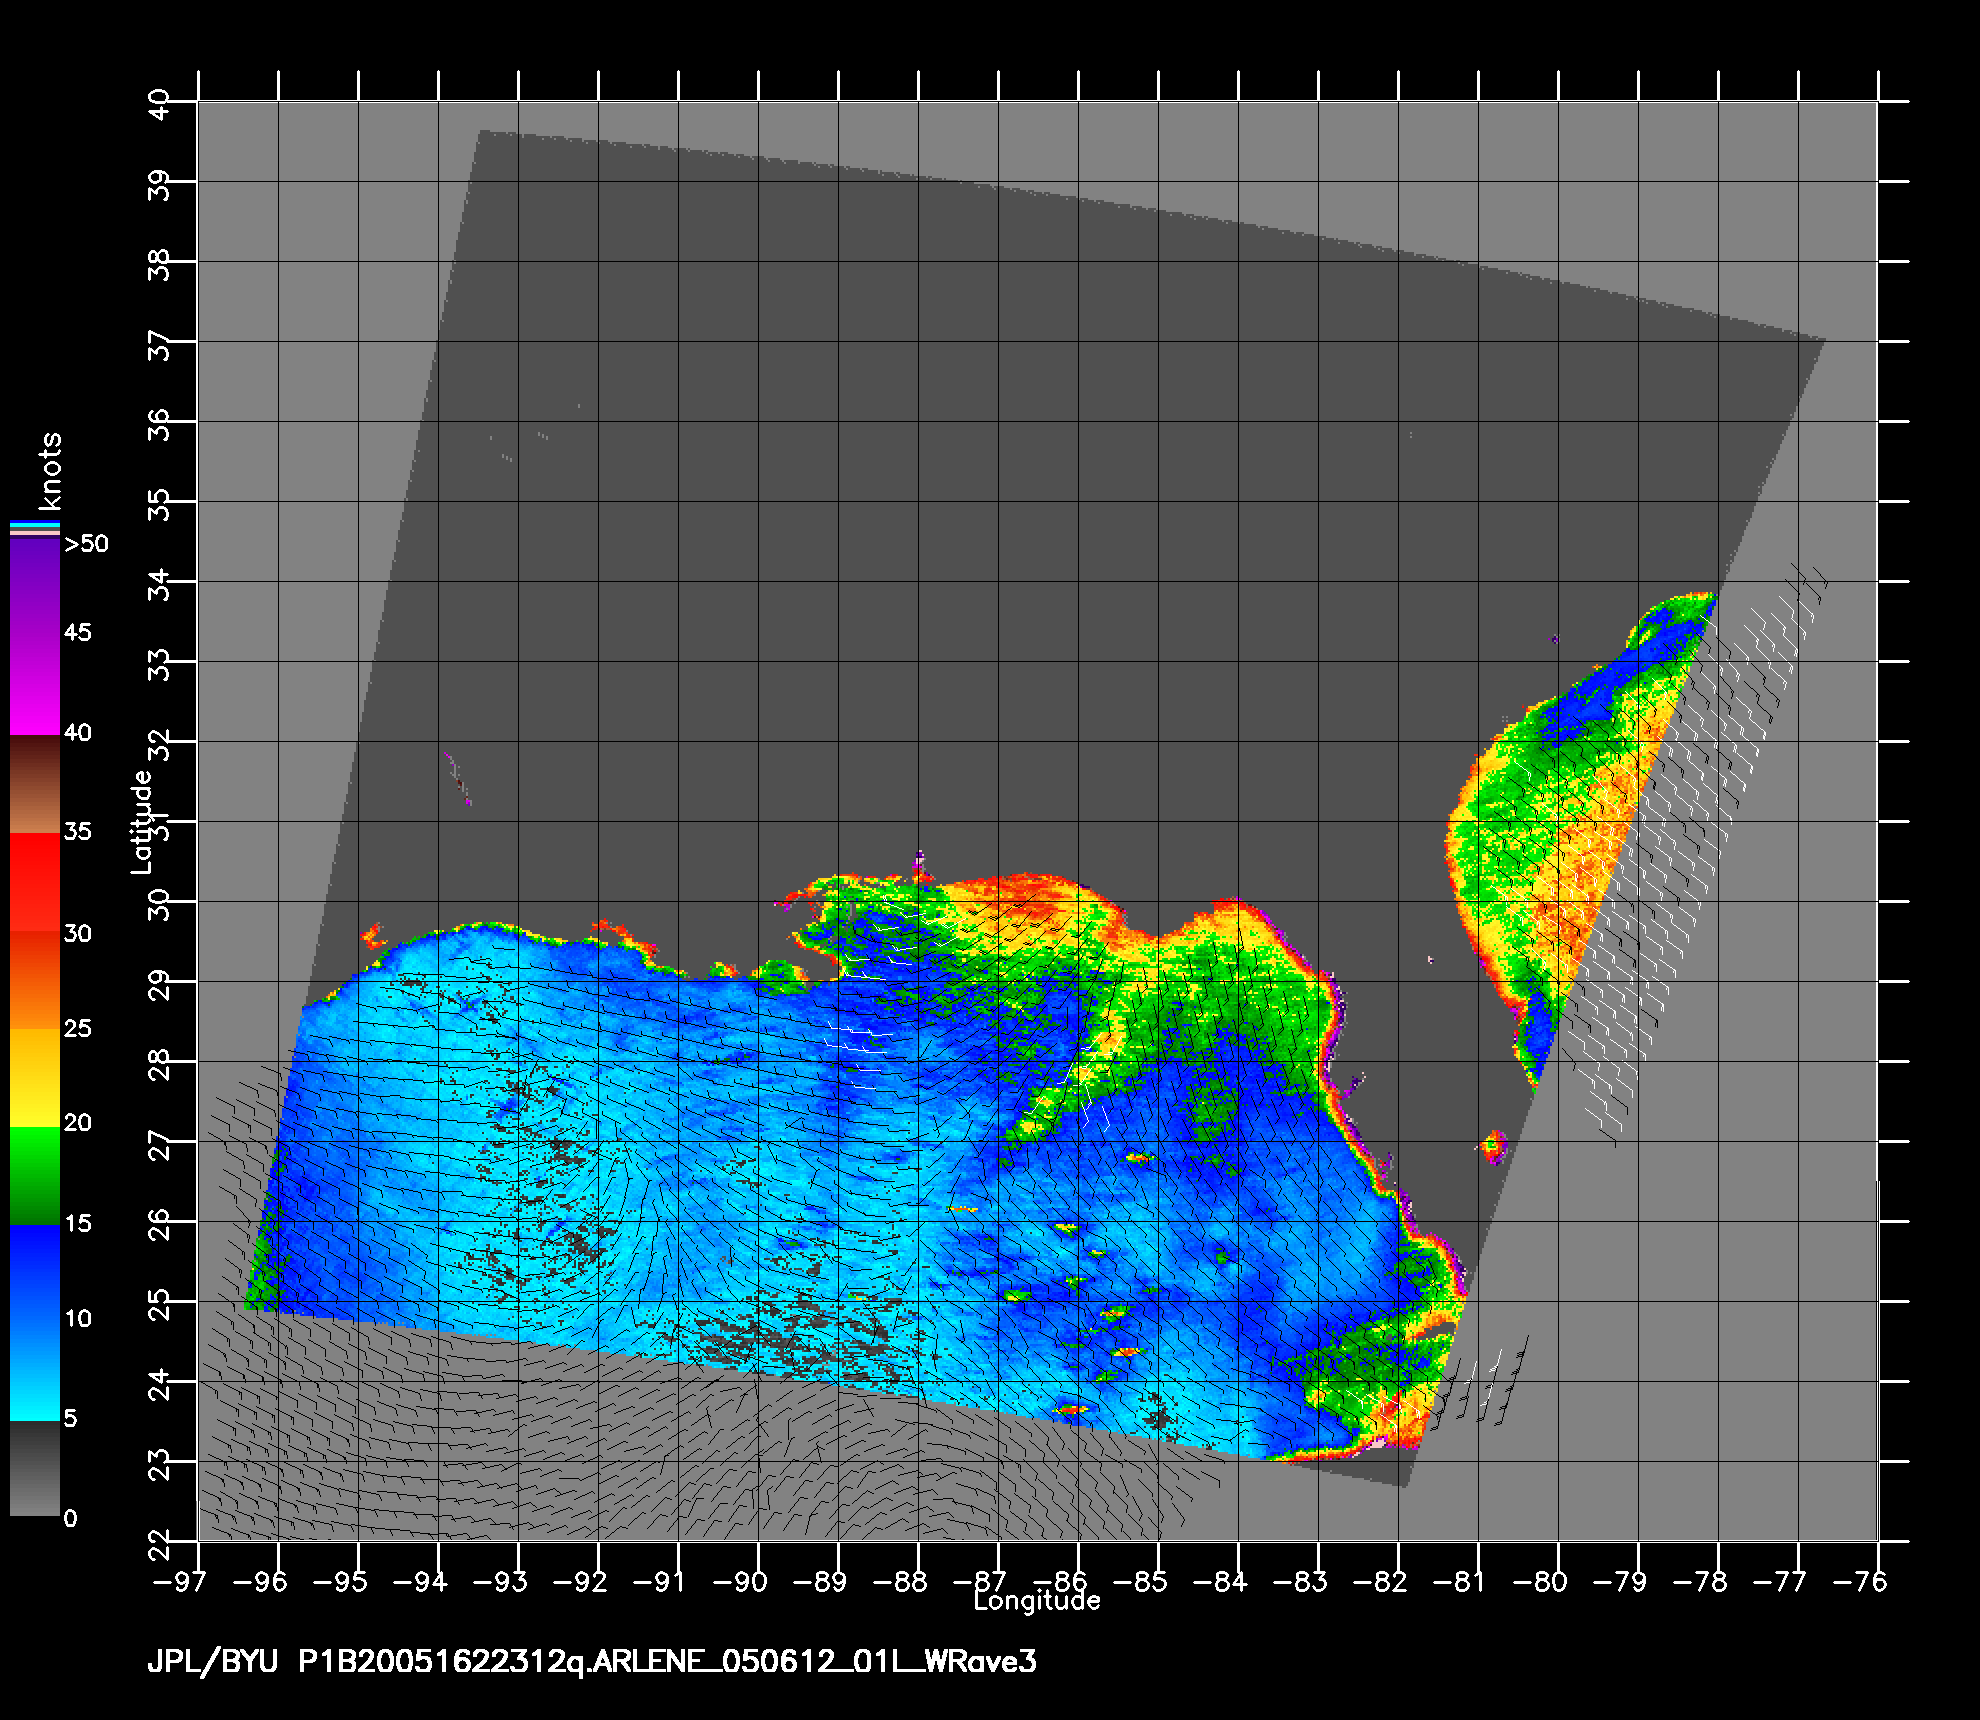
Task: Click the latitude '24' axis label
Action: 159,1384
